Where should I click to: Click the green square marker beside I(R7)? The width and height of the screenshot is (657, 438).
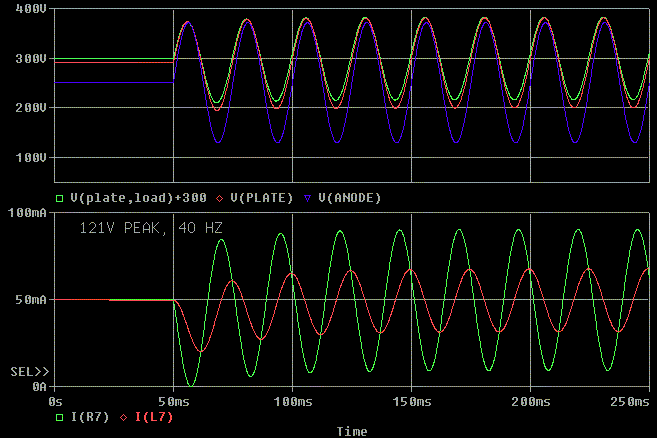59,417
